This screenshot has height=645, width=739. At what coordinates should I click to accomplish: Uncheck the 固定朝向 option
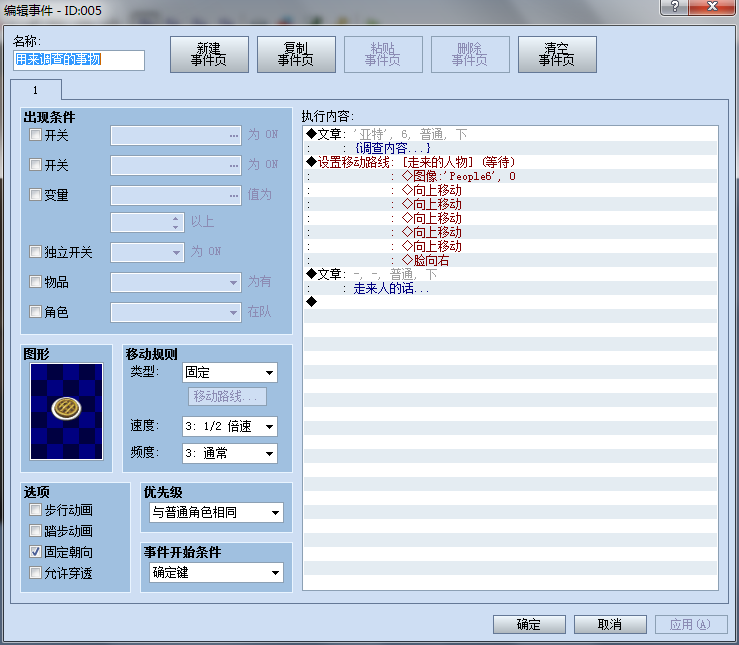35,552
